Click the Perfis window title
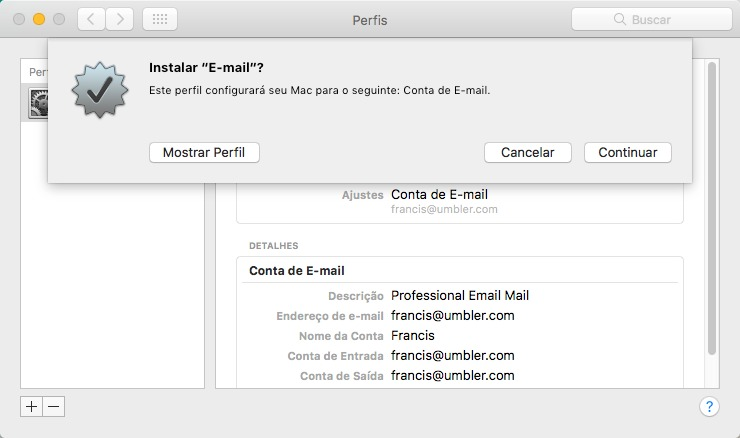Screen dimensions: 740x438 (x=370, y=20)
